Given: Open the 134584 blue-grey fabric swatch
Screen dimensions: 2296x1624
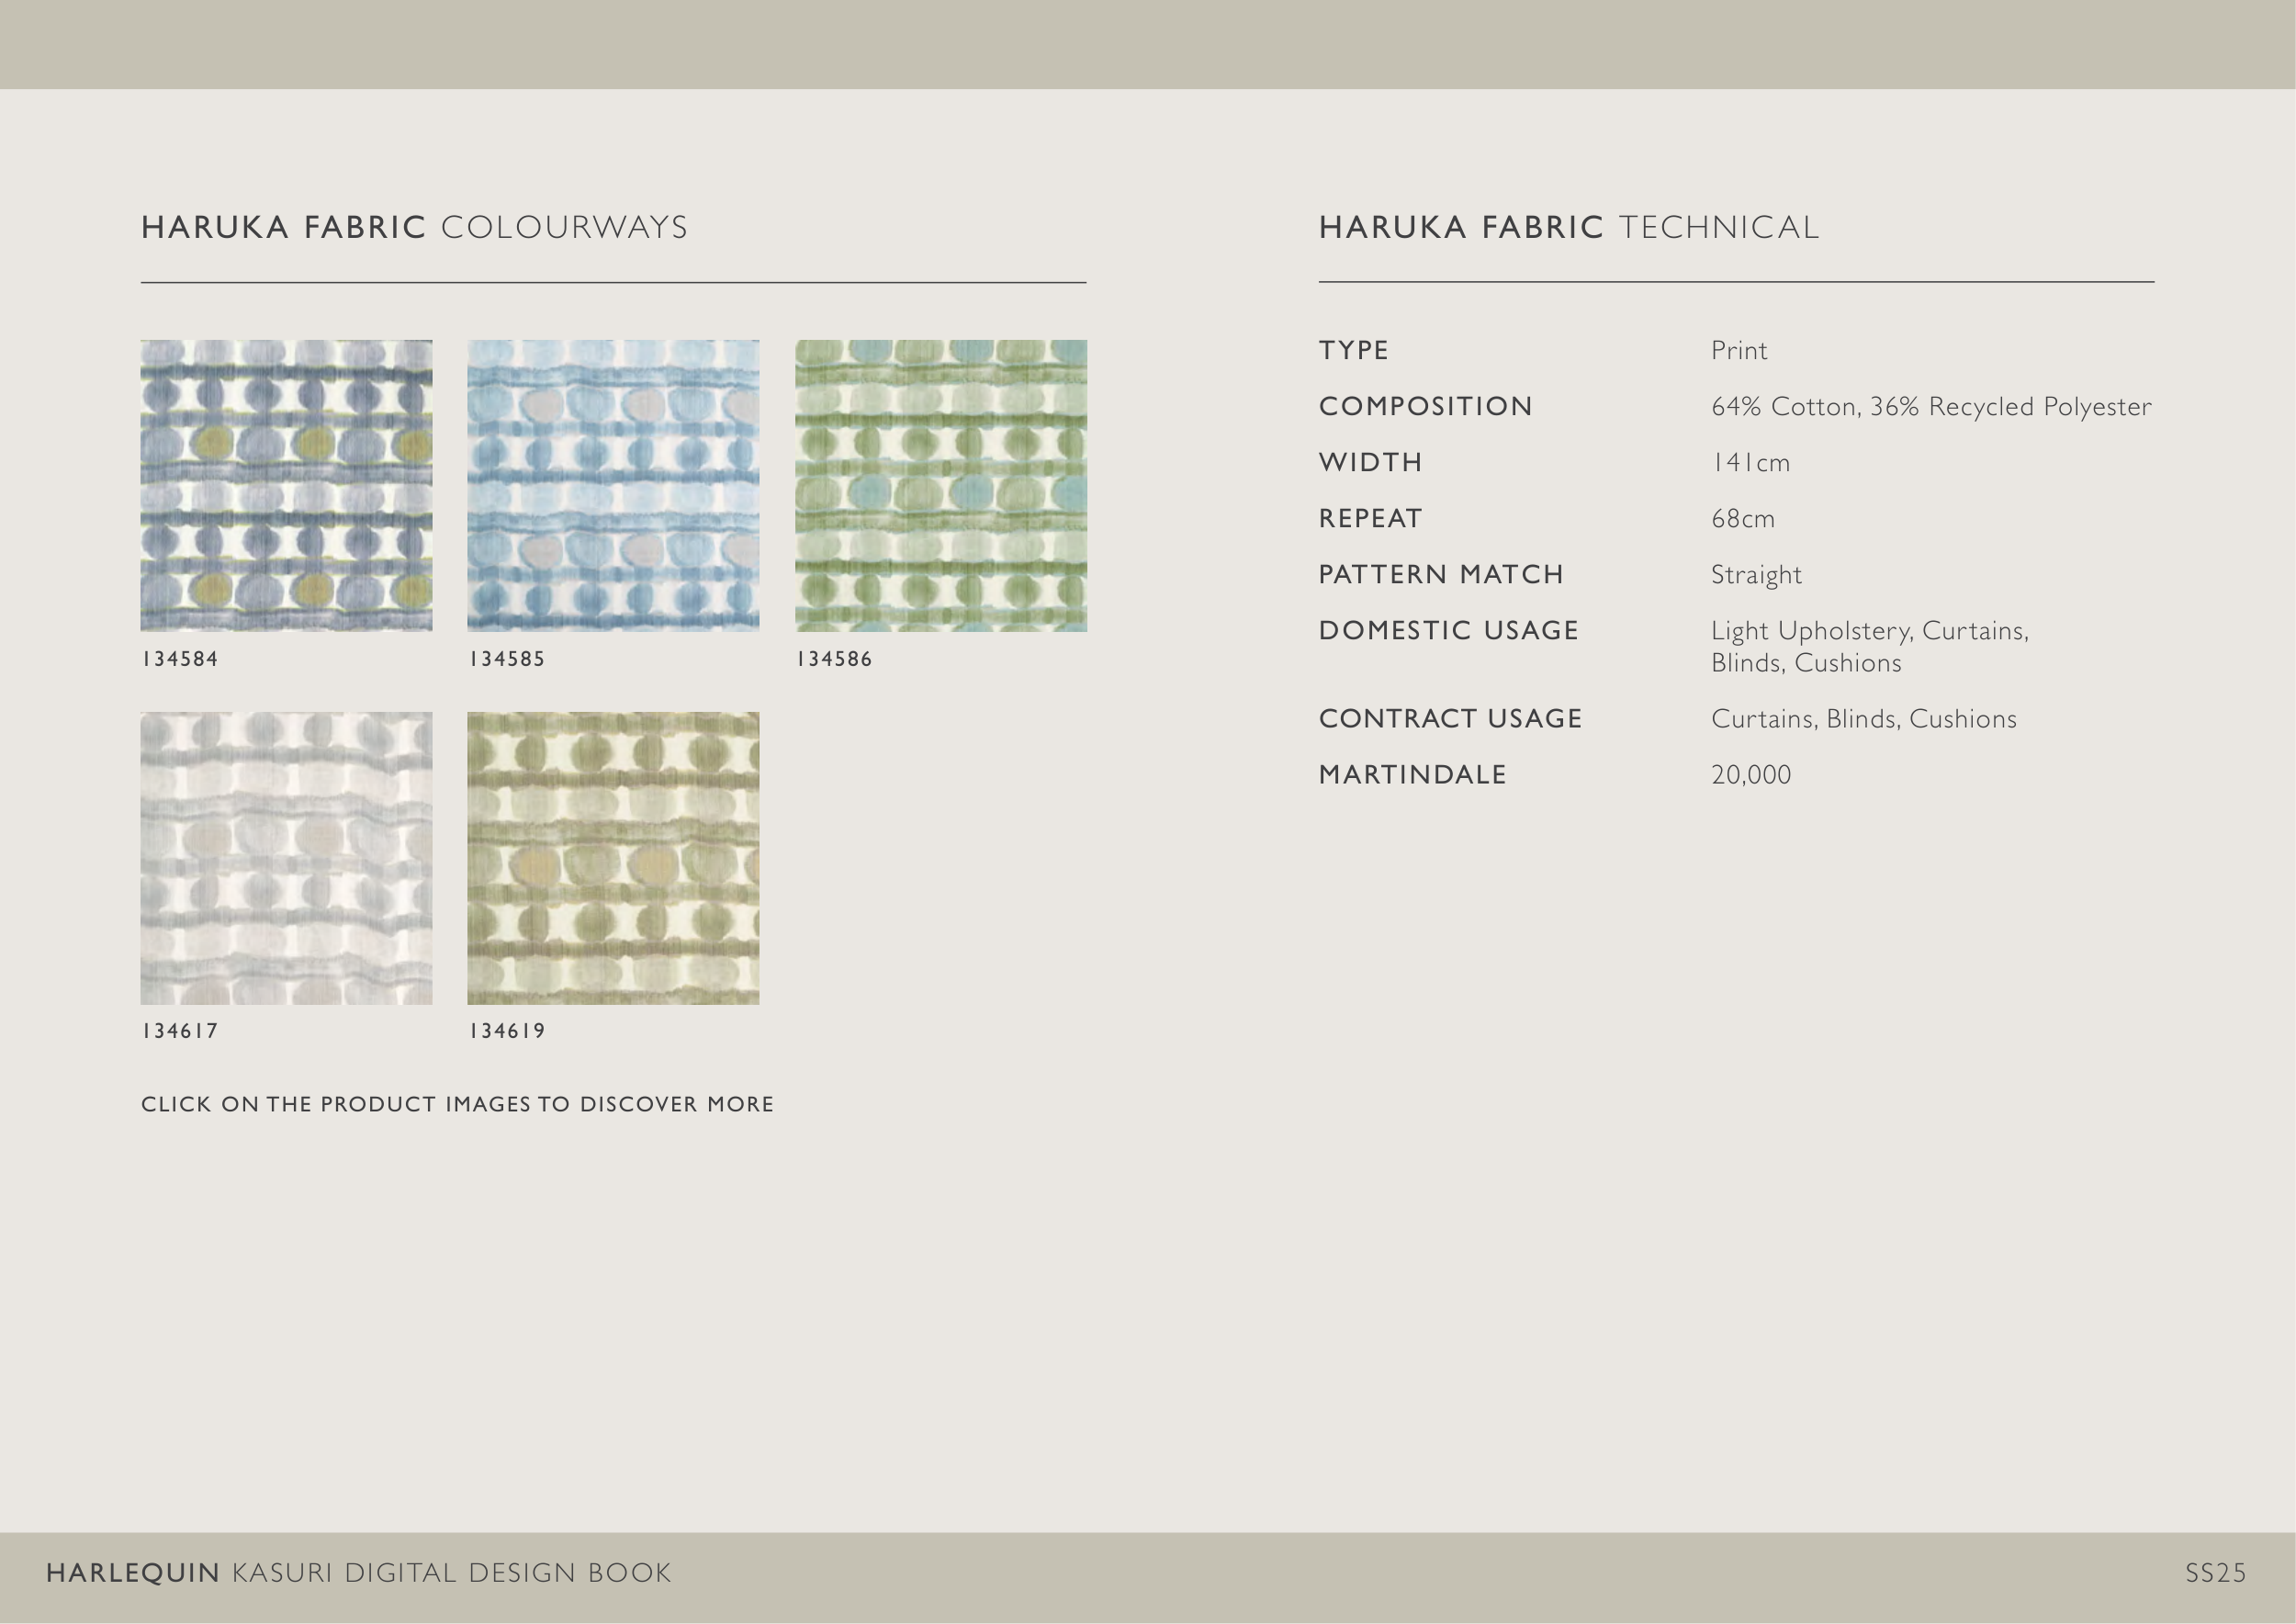Looking at the screenshot, I should tap(286, 485).
